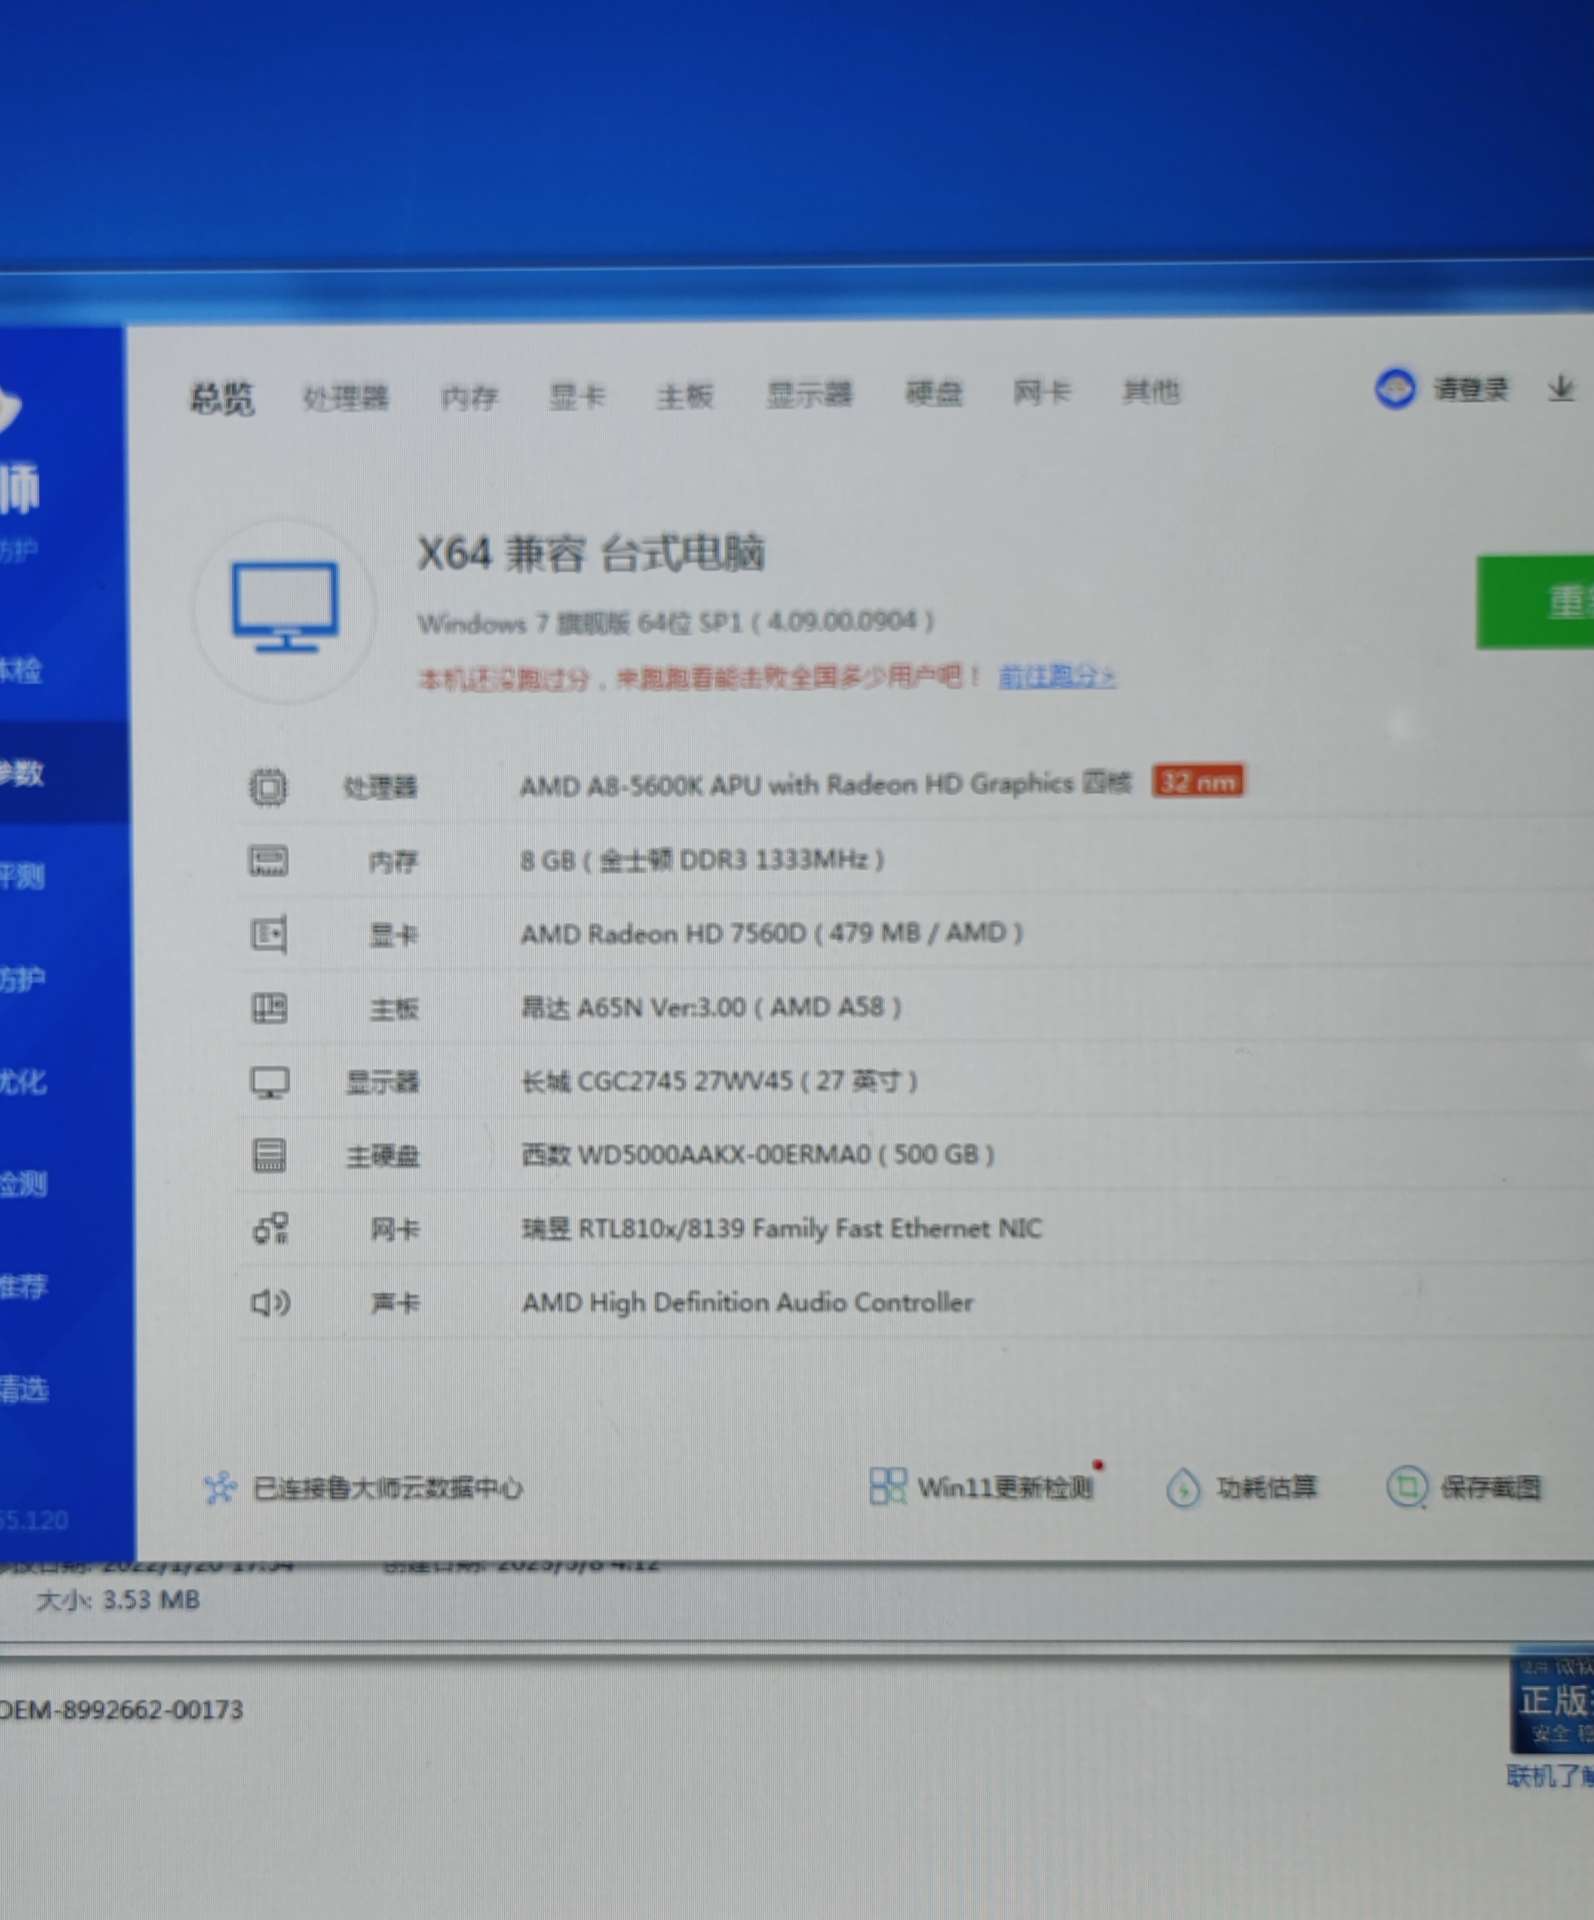Screen dimensions: 1594x1920
Task: Click the 联机了解 link in background window
Action: (1550, 1777)
